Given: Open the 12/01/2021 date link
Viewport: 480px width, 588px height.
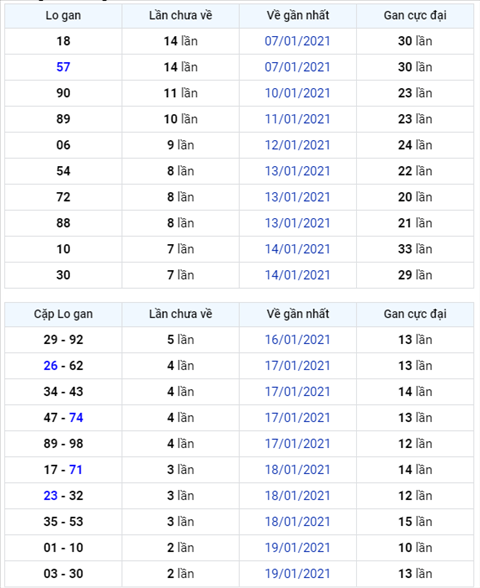Looking at the screenshot, I should (x=297, y=145).
